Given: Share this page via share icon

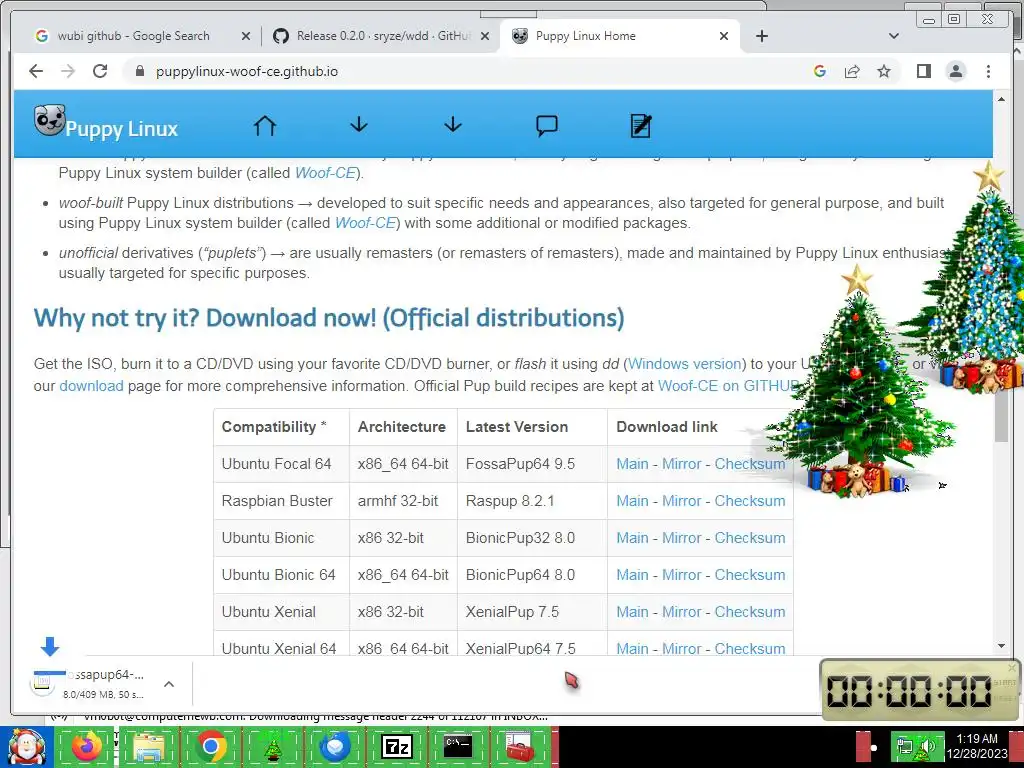Looking at the screenshot, I should [x=852, y=71].
